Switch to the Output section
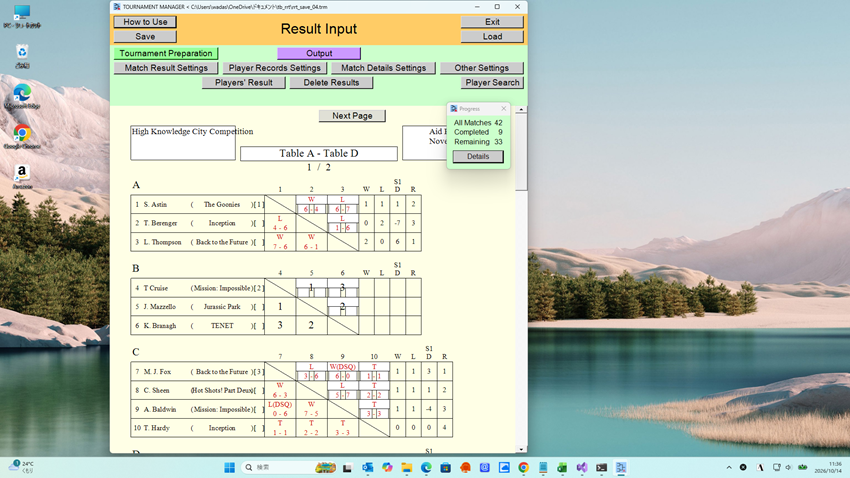This screenshot has width=850, height=478. point(319,53)
